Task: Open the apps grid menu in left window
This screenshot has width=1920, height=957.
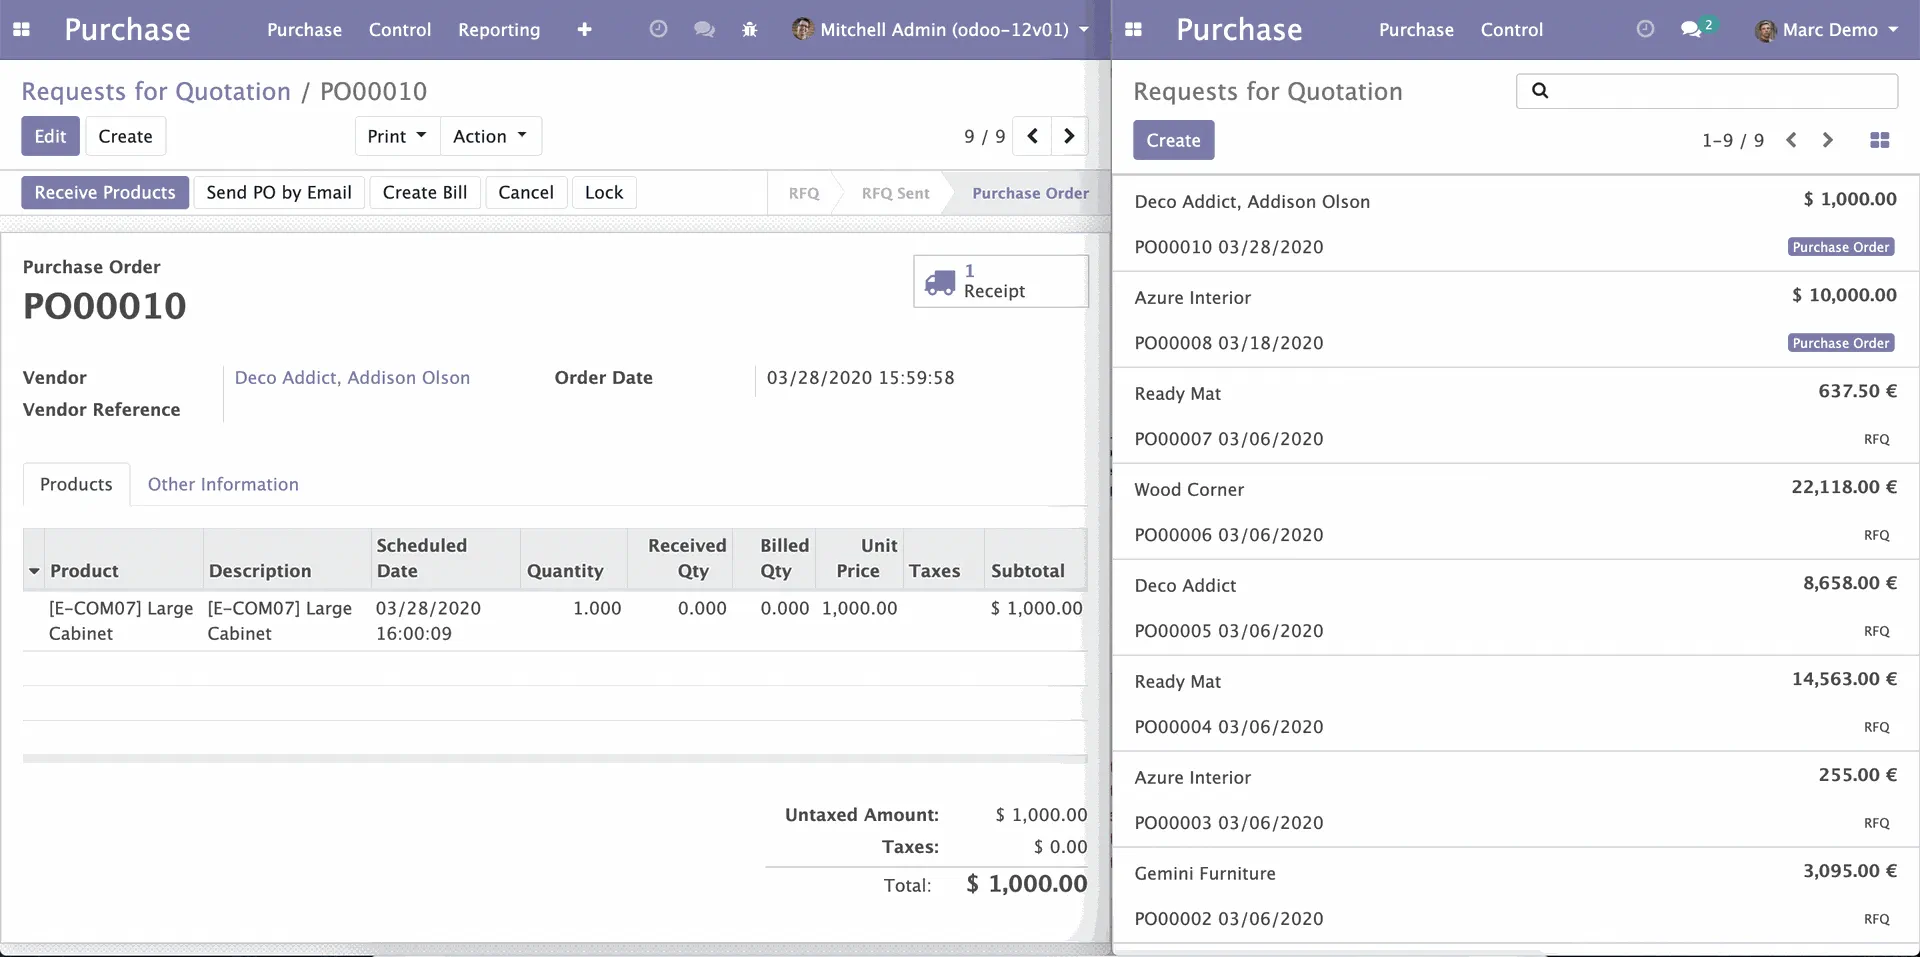Action: [x=21, y=30]
